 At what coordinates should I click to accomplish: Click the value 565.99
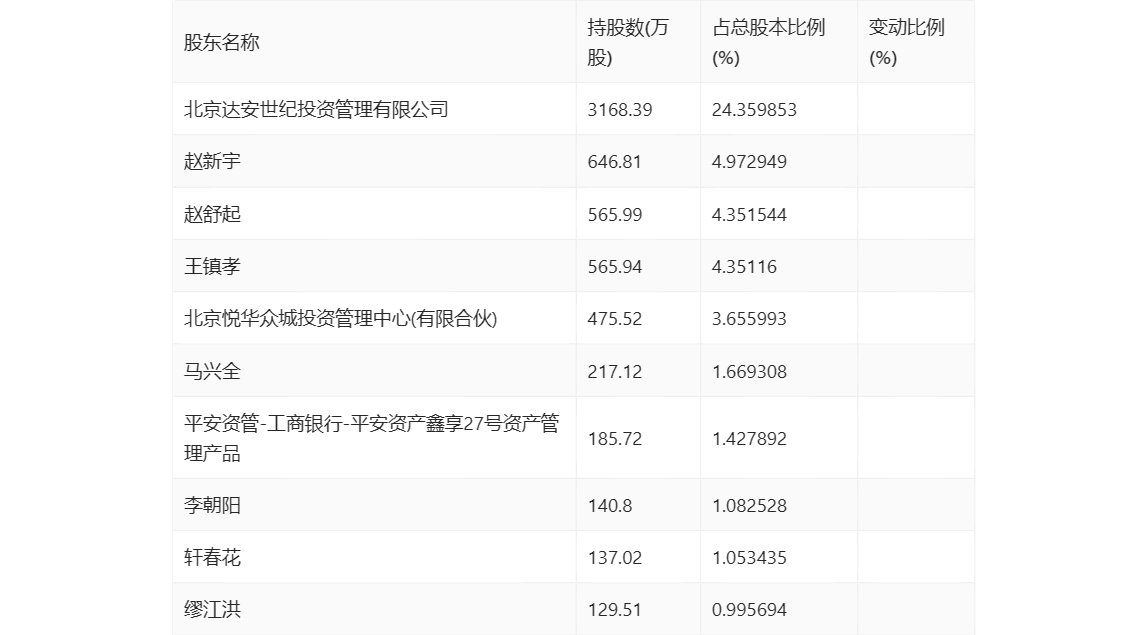click(614, 215)
